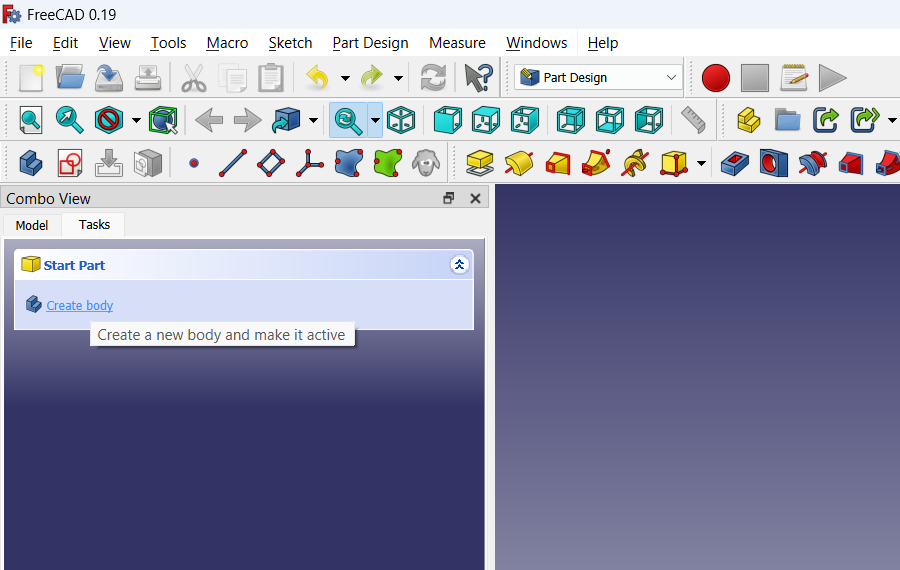
Task: Switch to the right view cube
Action: click(x=525, y=121)
